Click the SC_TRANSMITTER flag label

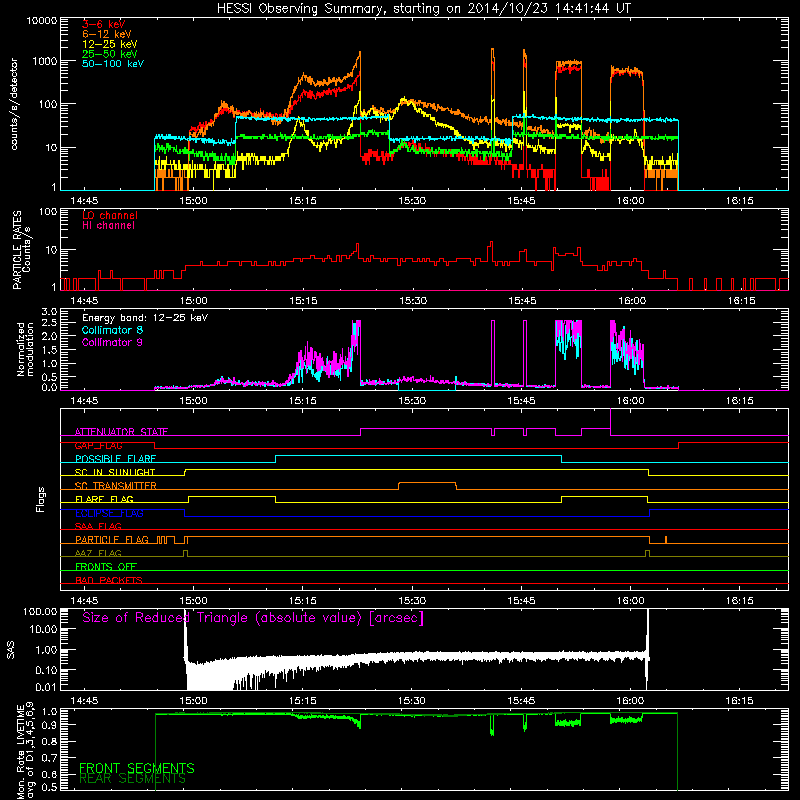coord(116,486)
